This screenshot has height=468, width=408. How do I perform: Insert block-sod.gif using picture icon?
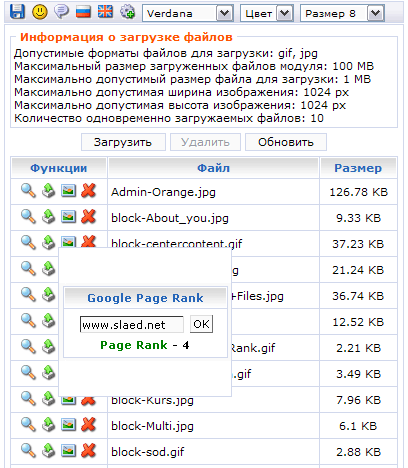[68, 451]
